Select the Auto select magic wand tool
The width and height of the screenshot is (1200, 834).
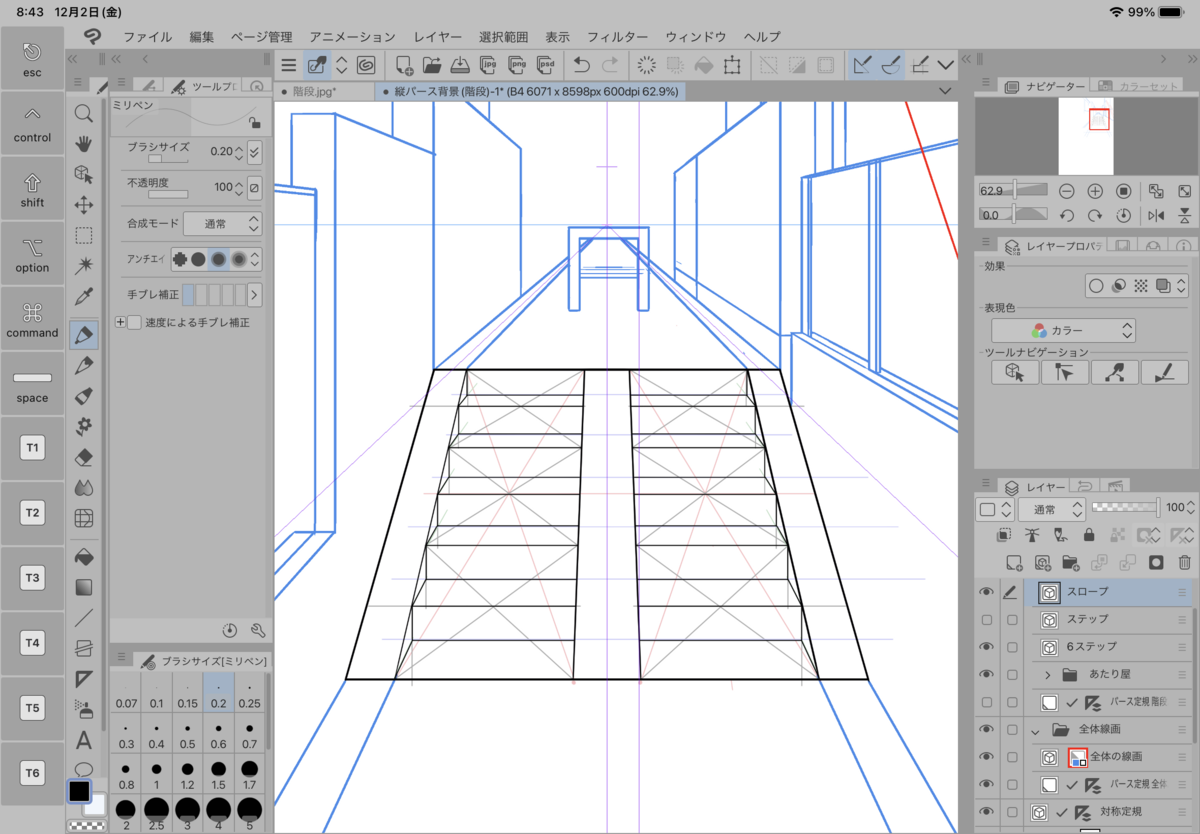pyautogui.click(x=84, y=266)
